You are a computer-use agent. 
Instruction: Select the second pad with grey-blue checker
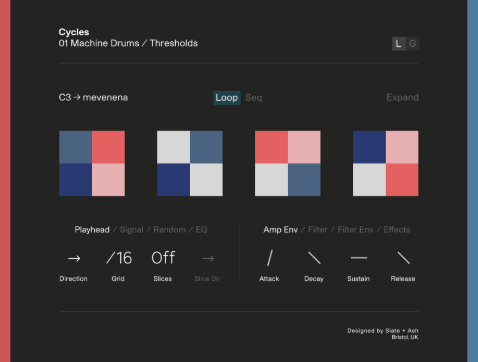pyautogui.click(x=190, y=163)
